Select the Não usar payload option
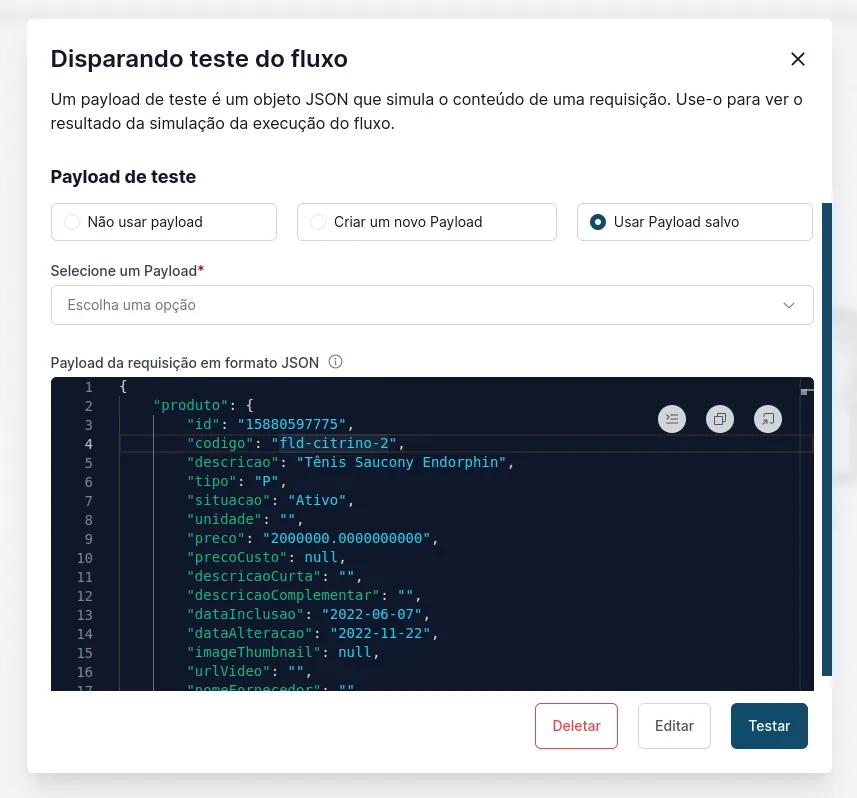This screenshot has height=798, width=857. point(163,222)
